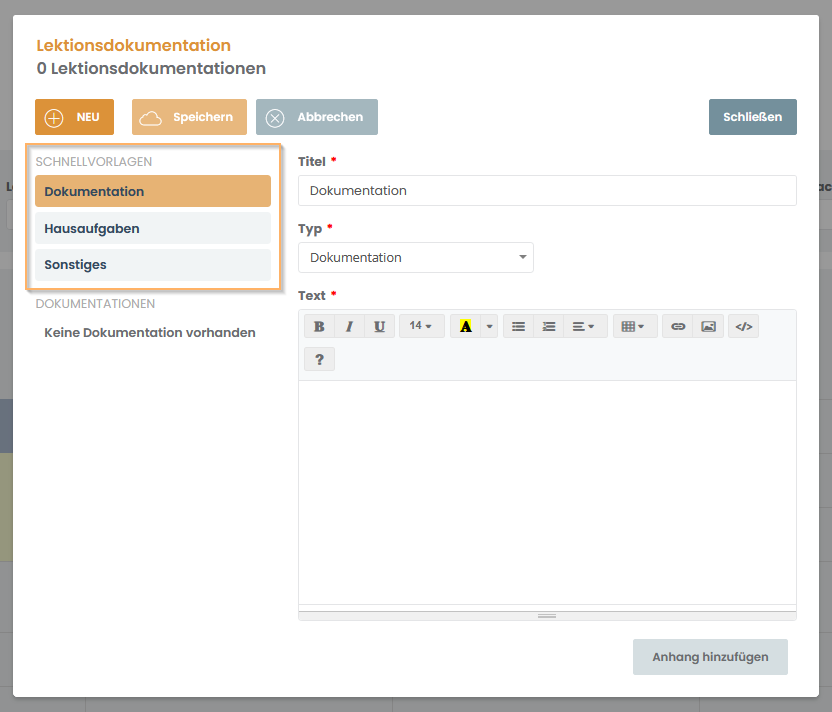
Task: Open the insert table dropdown
Action: click(x=635, y=326)
